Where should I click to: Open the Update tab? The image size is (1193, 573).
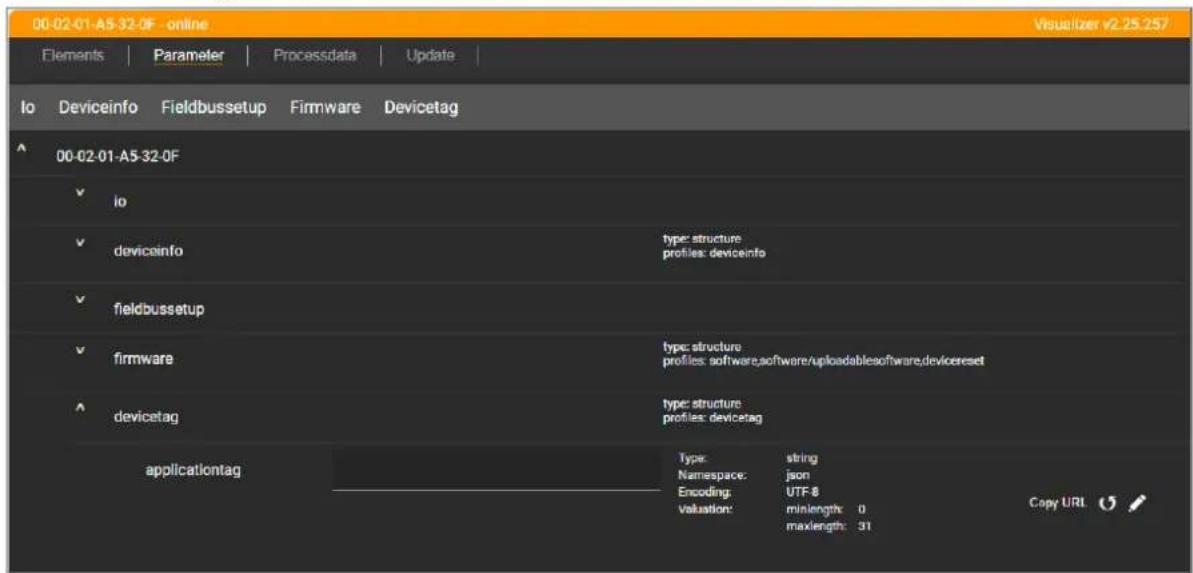[430, 56]
